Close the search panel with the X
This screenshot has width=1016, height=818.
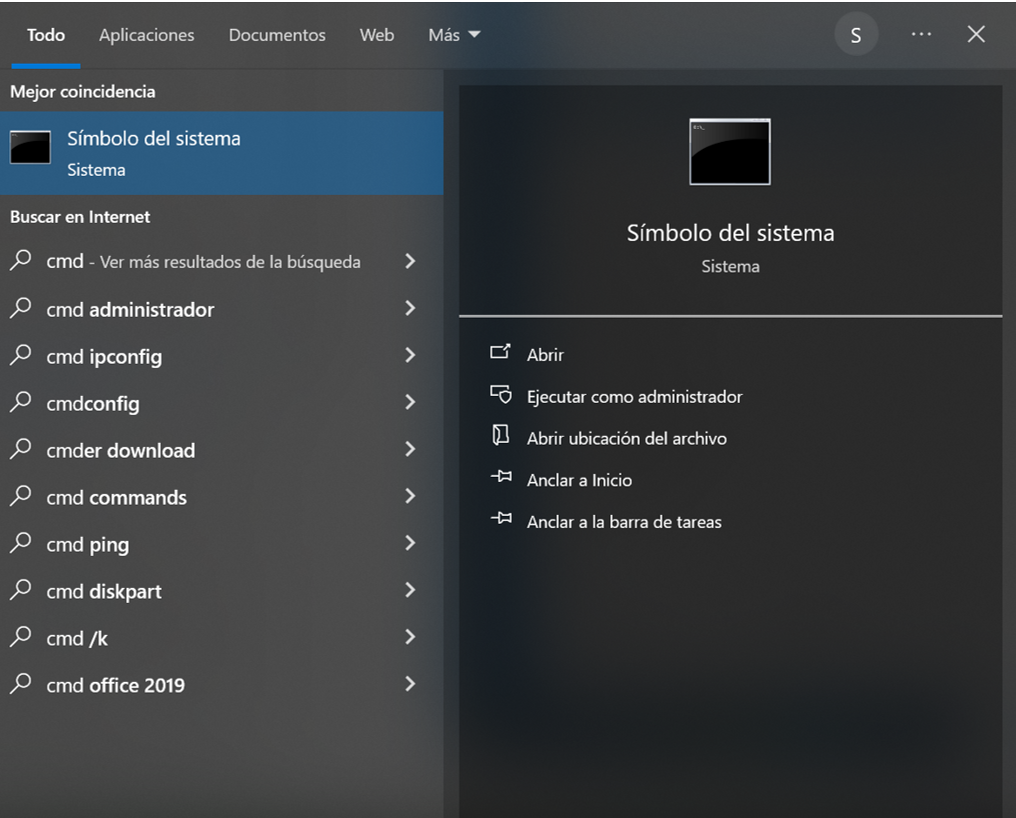click(x=976, y=34)
